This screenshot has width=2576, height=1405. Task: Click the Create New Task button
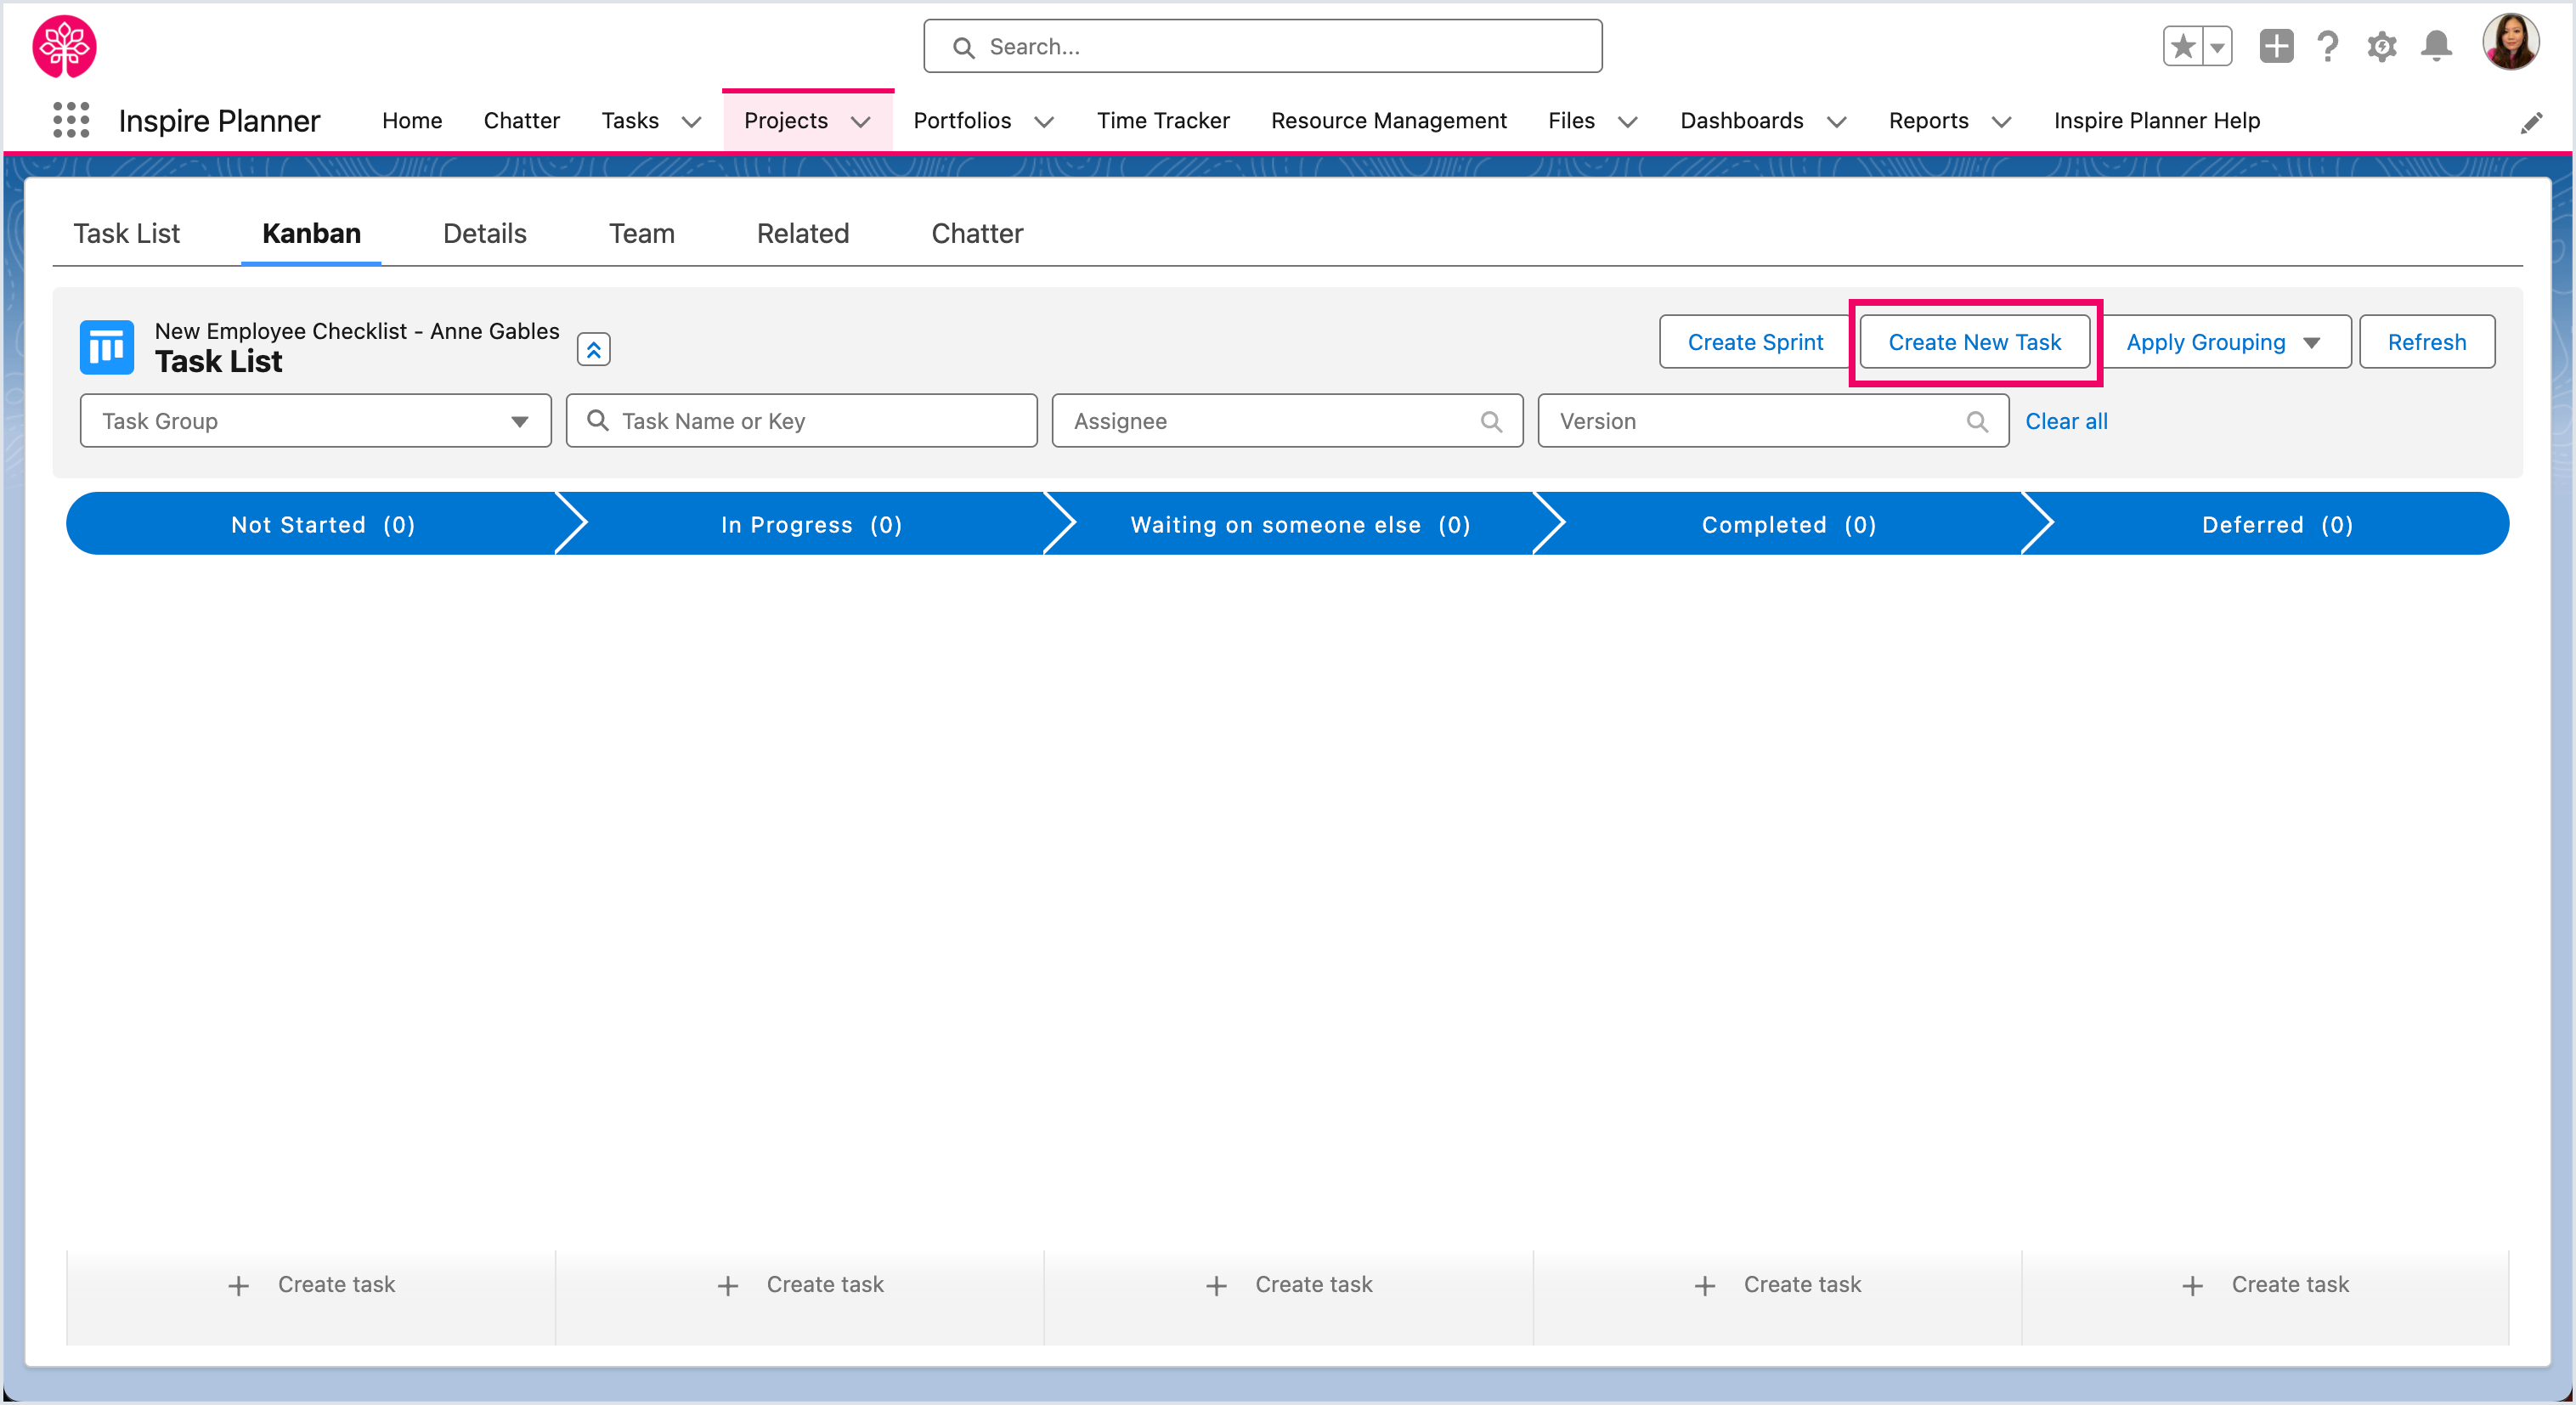pyautogui.click(x=1974, y=342)
